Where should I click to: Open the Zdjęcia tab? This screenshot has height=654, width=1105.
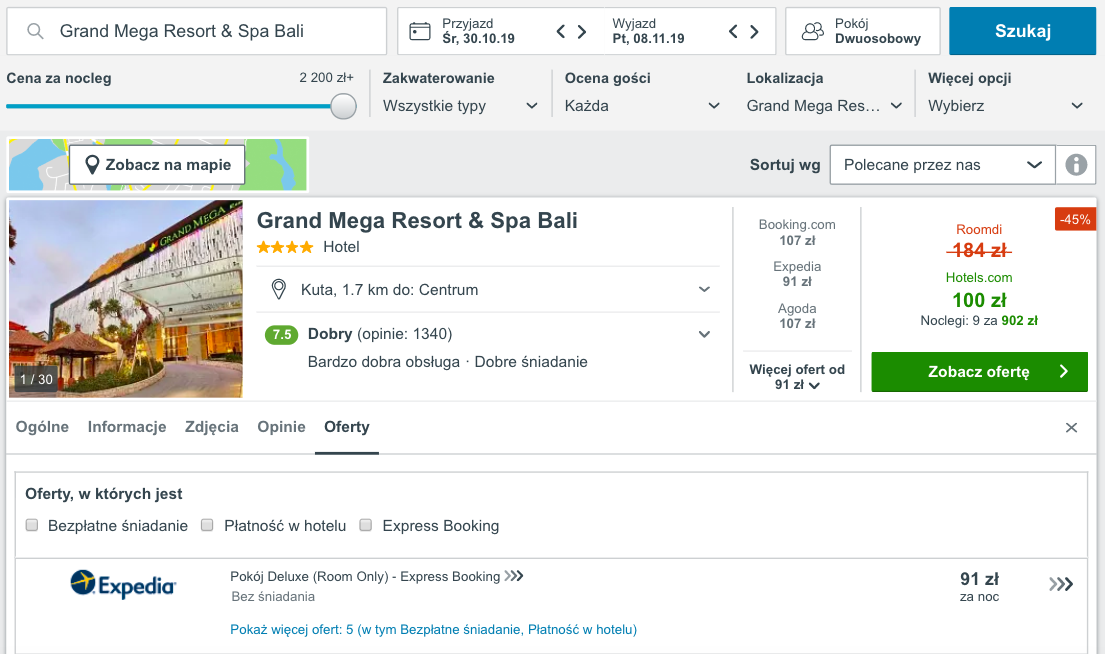(211, 427)
